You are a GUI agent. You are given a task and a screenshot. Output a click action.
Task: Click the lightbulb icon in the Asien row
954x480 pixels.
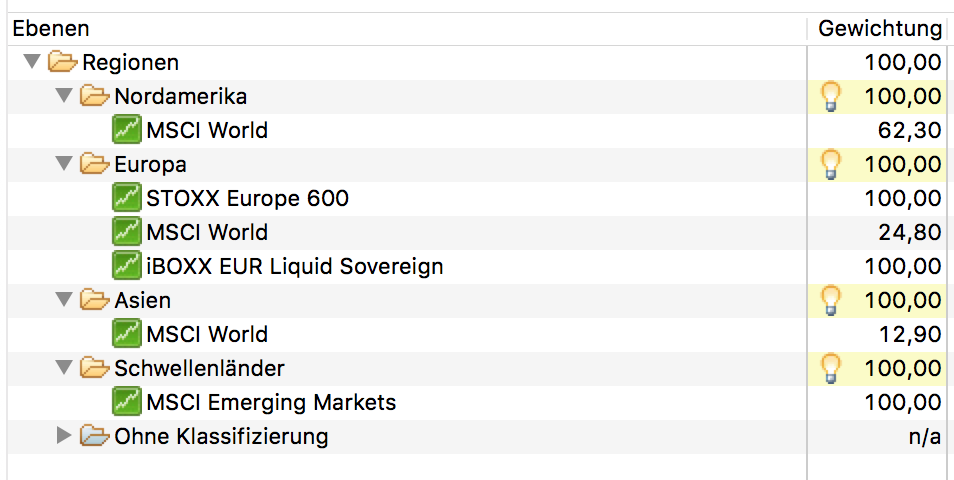pos(829,300)
